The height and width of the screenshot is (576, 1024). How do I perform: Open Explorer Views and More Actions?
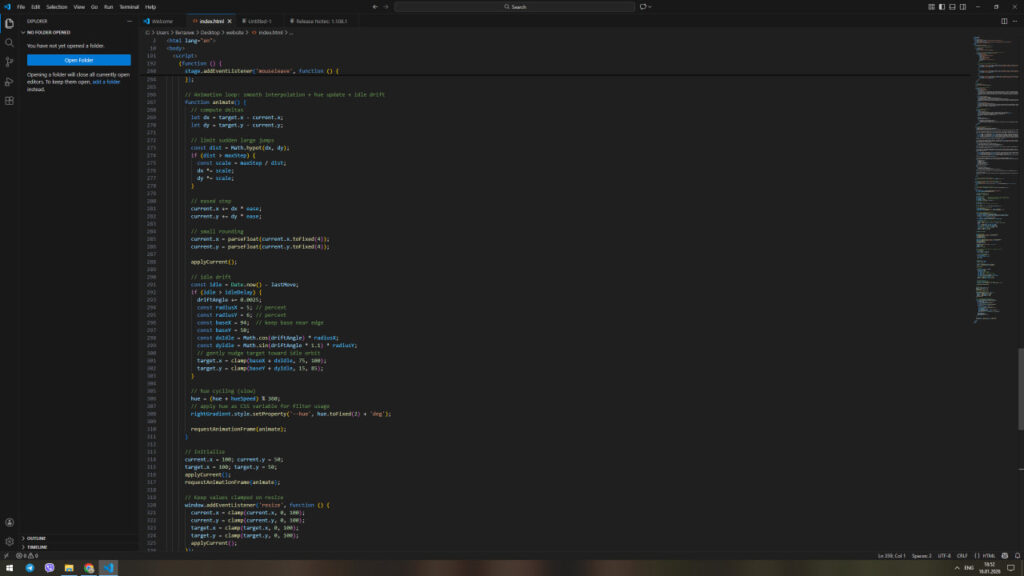(129, 21)
